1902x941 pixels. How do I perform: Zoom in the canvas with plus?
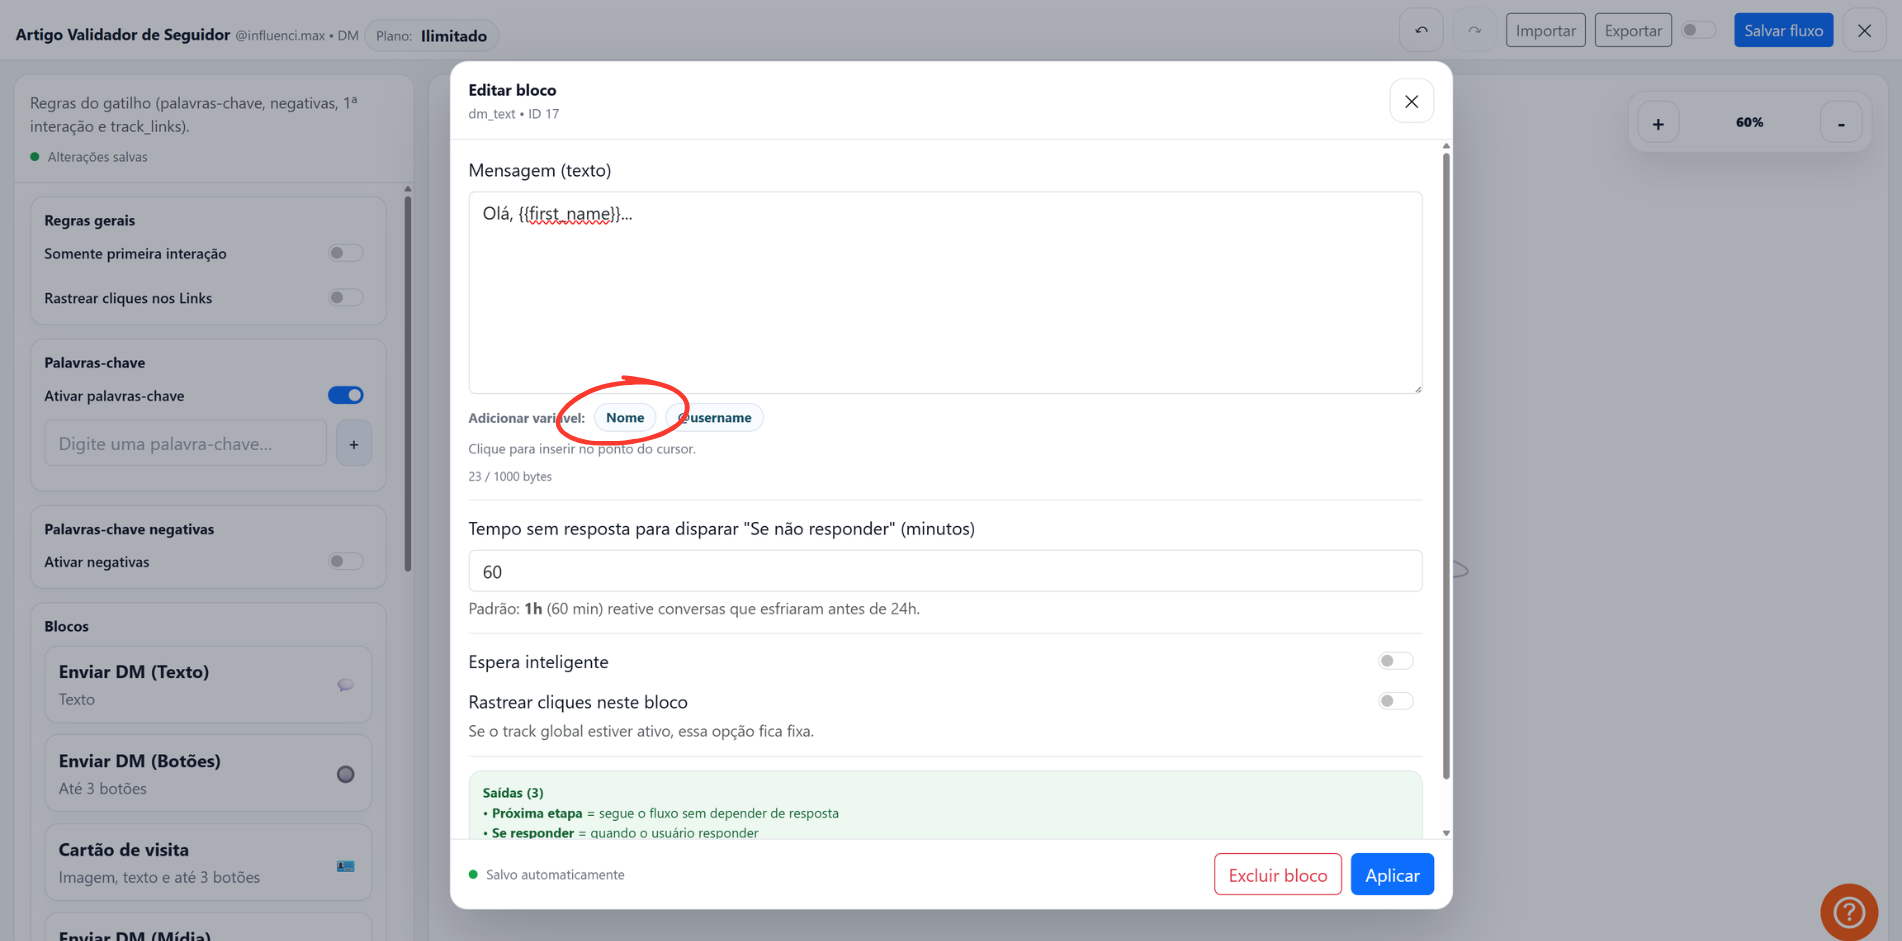(1658, 123)
